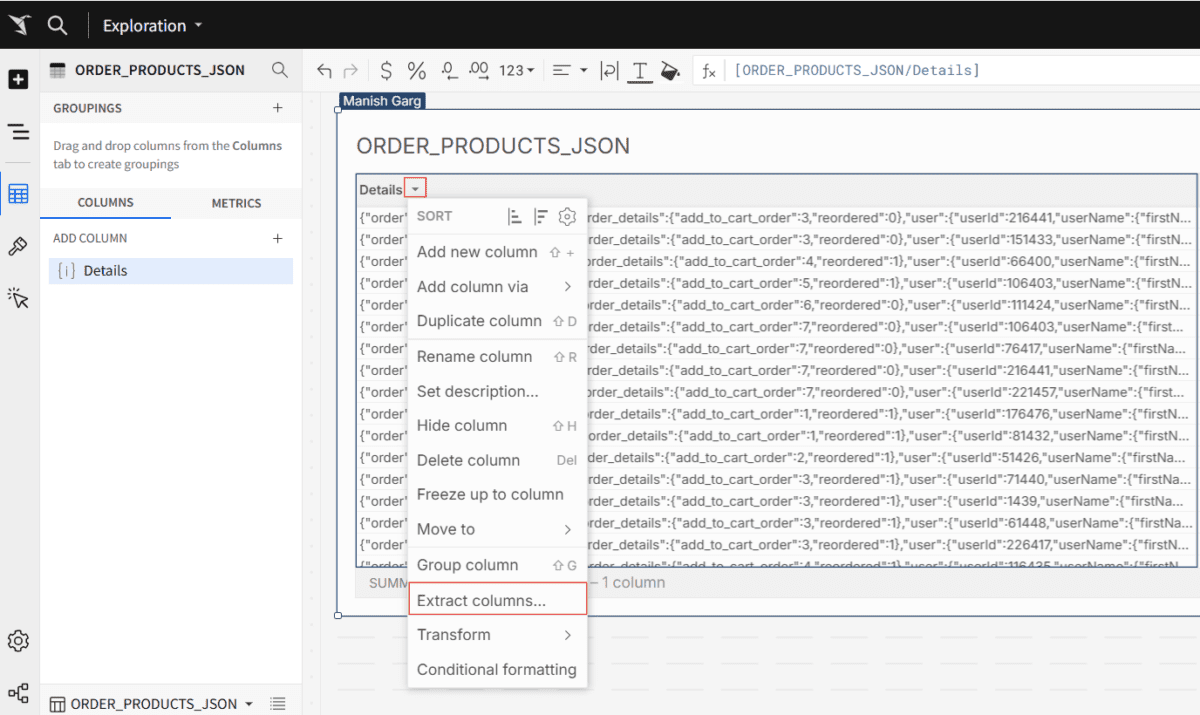This screenshot has width=1200, height=715.
Task: Apply percent formatting
Action: tap(416, 70)
